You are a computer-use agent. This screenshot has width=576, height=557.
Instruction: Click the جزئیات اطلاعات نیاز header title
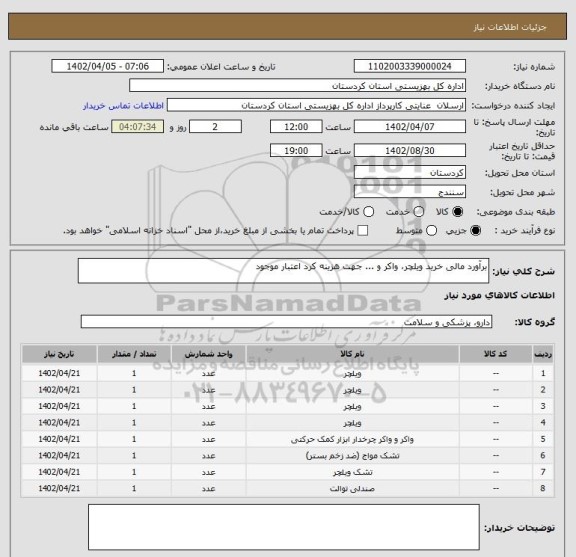pyautogui.click(x=510, y=27)
